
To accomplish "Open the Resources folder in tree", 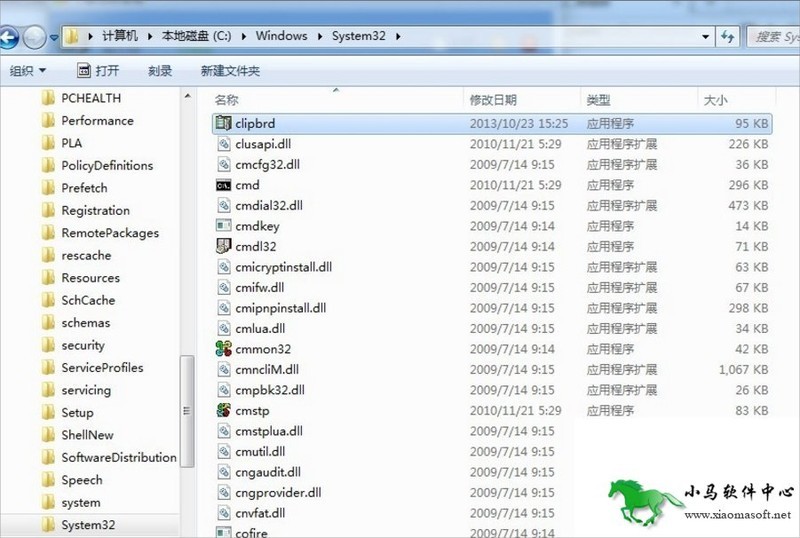I will click(81, 278).
